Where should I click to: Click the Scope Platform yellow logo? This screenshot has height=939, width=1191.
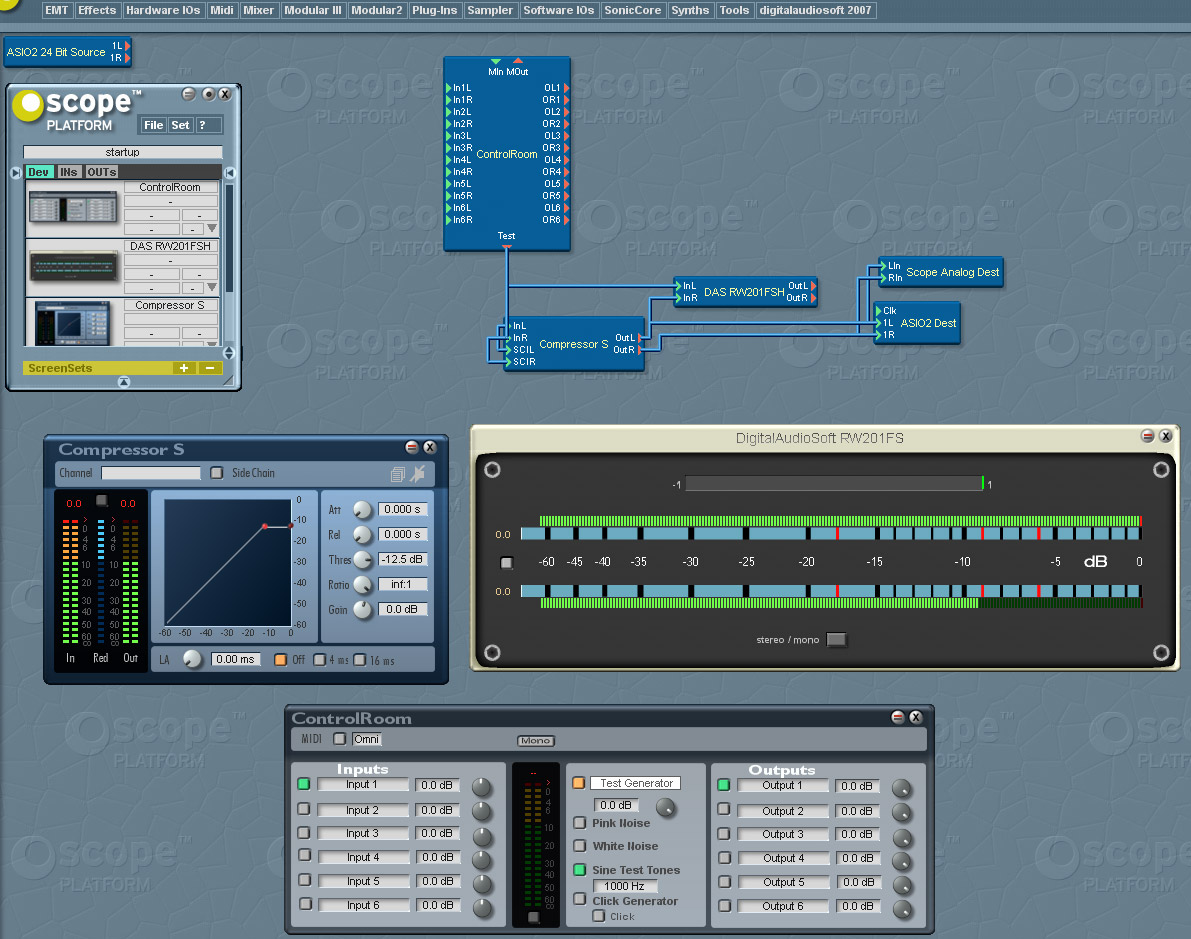coord(28,106)
